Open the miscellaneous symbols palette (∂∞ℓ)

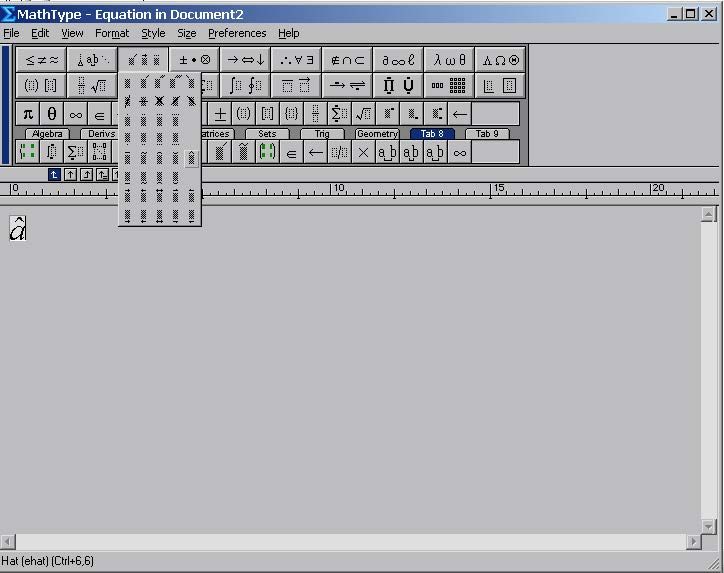tap(398, 60)
